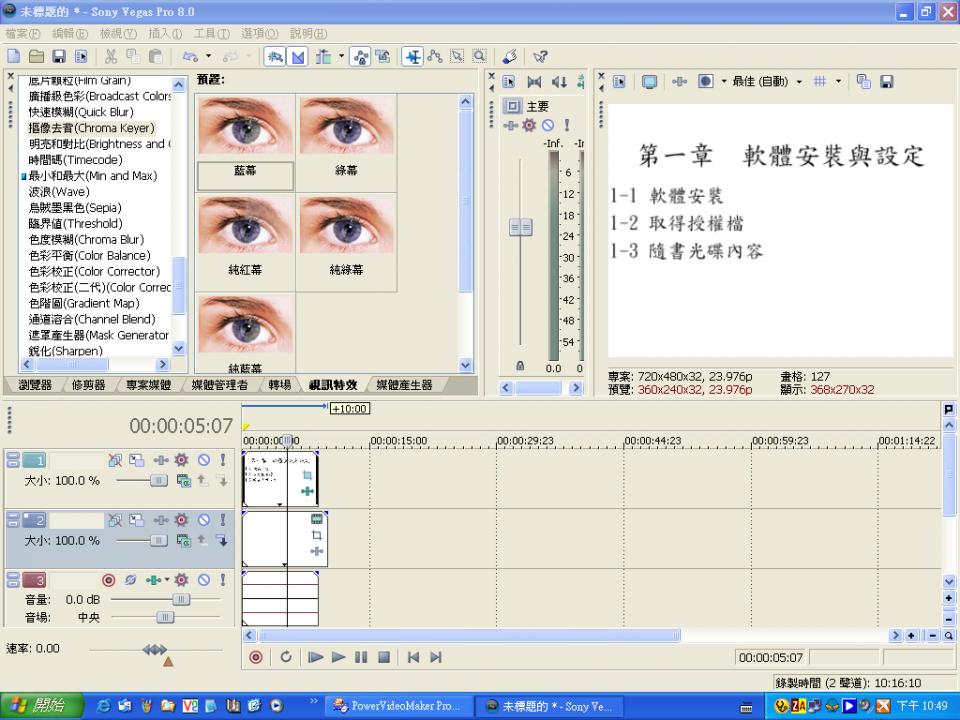Solo video track 2
The image size is (960, 720).
tap(221, 519)
